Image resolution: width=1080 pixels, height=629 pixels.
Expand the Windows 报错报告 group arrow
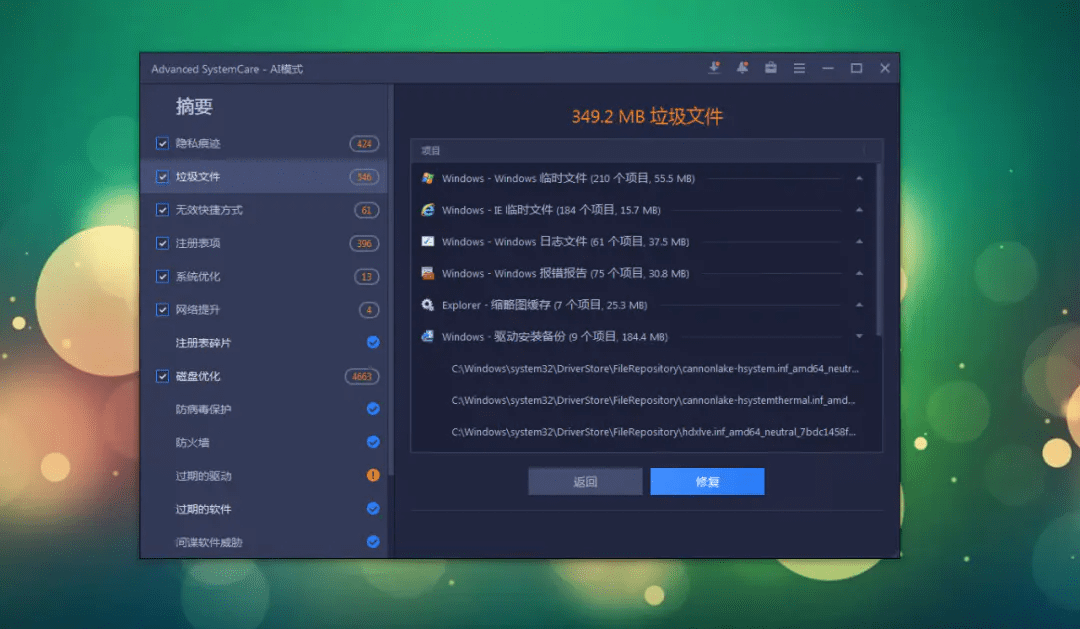(x=859, y=273)
